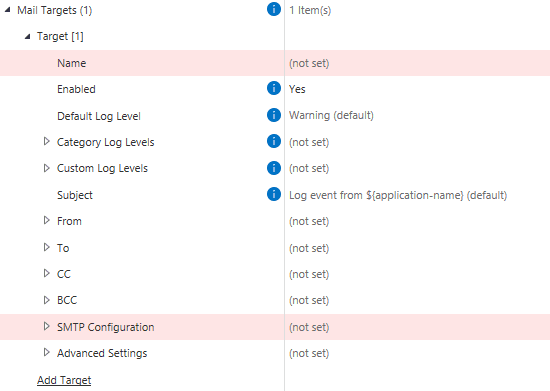View info icon next to Subject
The width and height of the screenshot is (550, 391).
pos(274,194)
